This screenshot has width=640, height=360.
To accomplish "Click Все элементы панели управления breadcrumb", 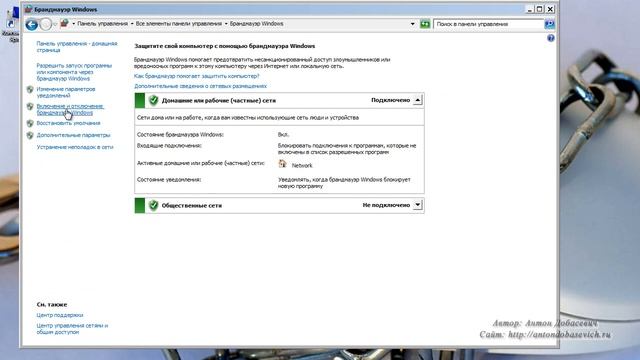I will click(179, 24).
